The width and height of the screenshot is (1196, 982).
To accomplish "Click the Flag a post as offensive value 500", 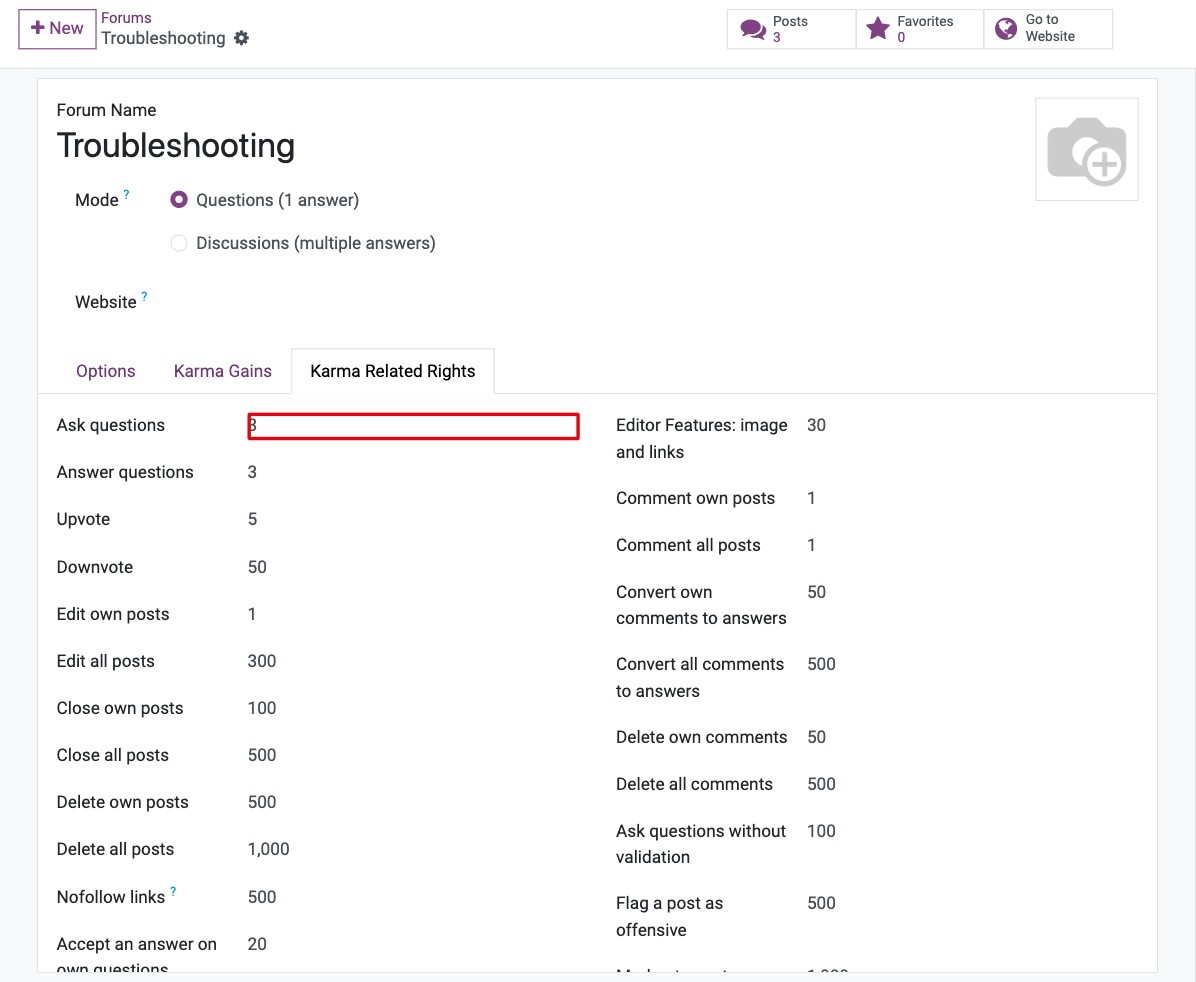I will pos(821,903).
